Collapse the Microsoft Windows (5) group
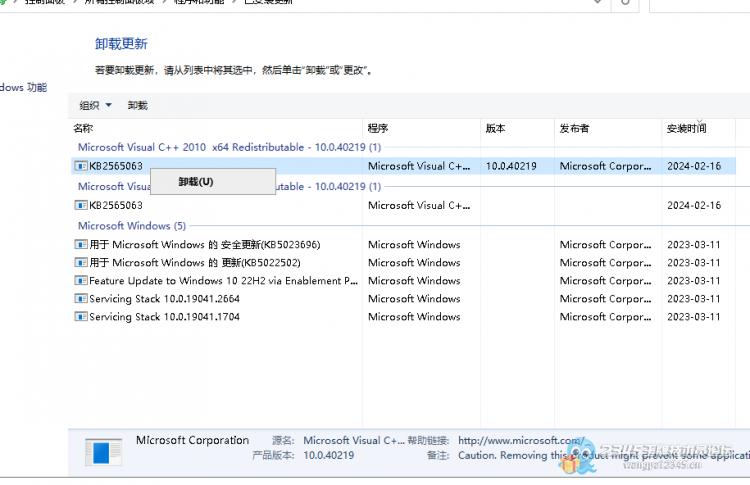 132,225
